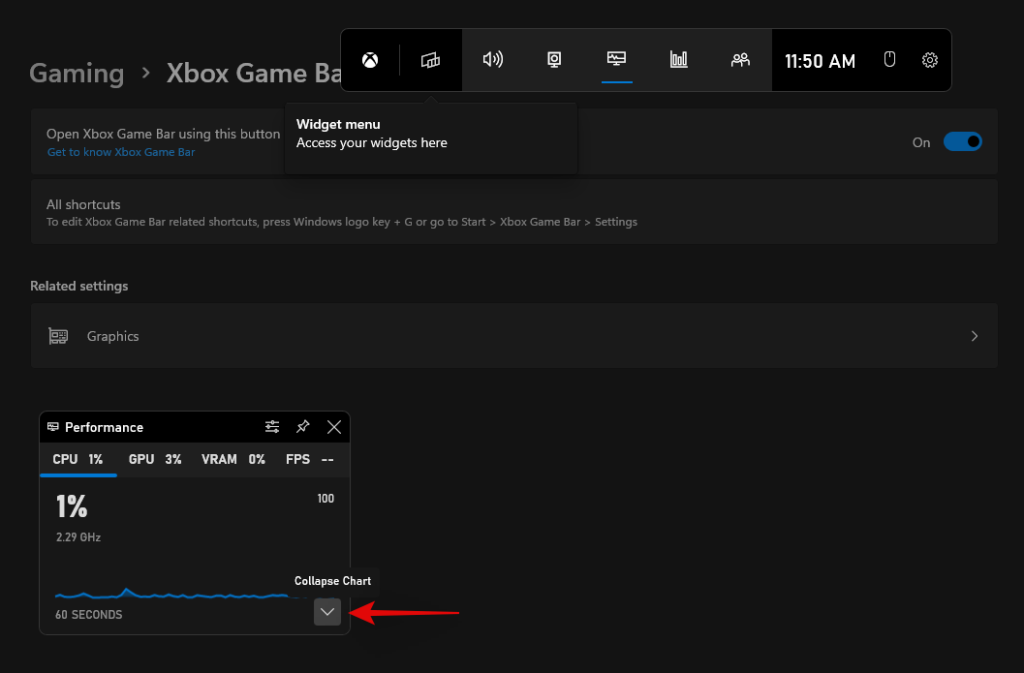
Task: Click the 100 chart scale label
Action: click(325, 499)
